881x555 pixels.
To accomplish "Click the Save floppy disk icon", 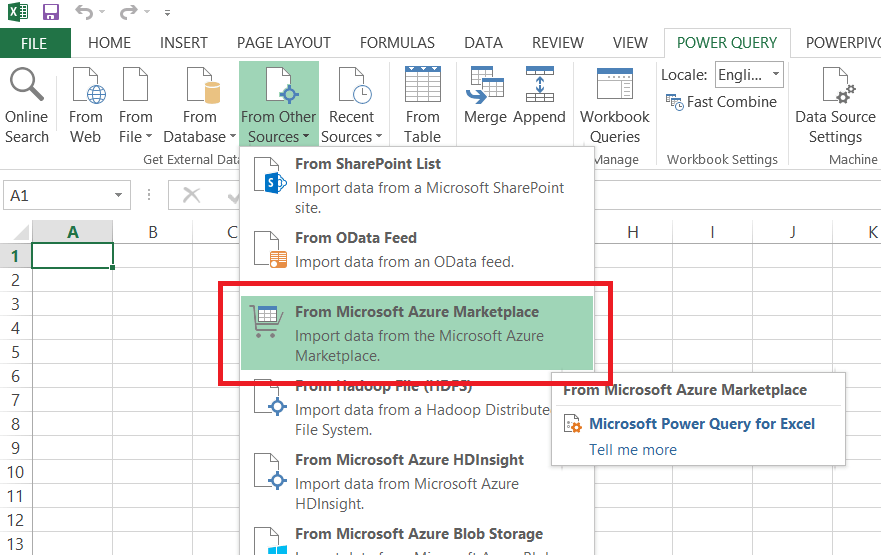I will pyautogui.click(x=51, y=12).
